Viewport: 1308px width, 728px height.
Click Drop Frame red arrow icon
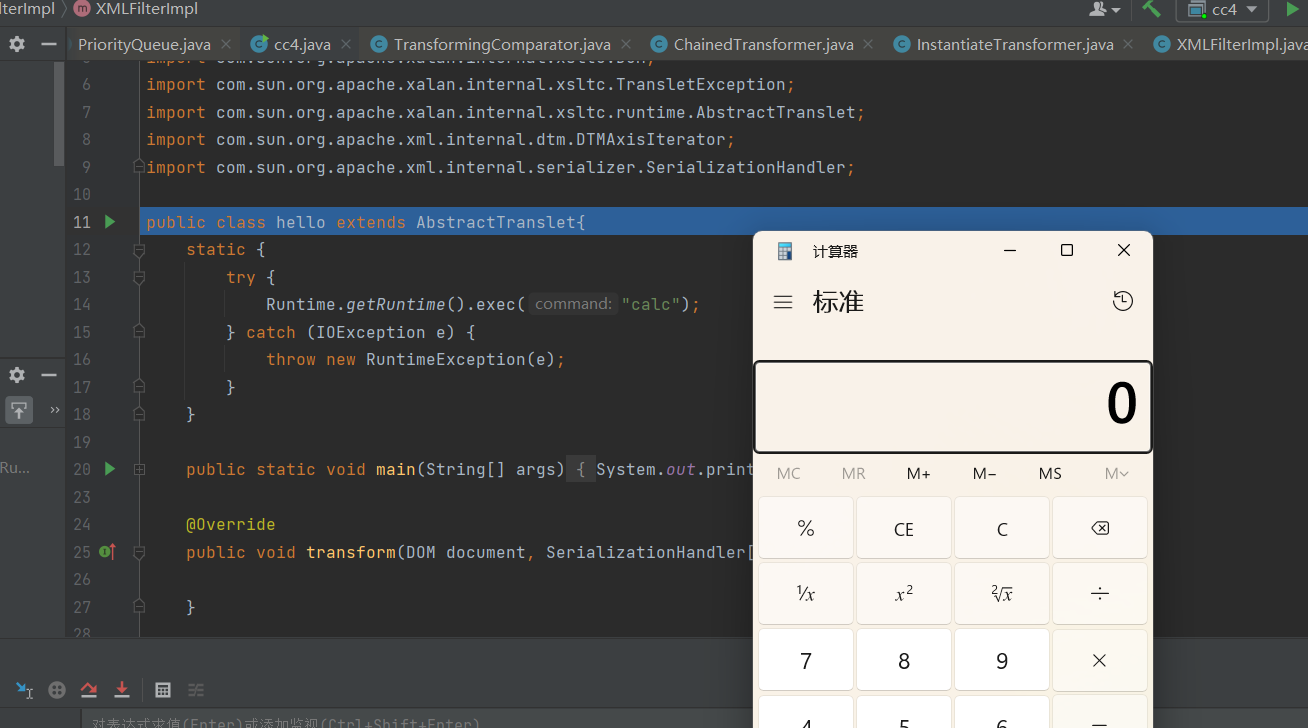click(x=89, y=690)
